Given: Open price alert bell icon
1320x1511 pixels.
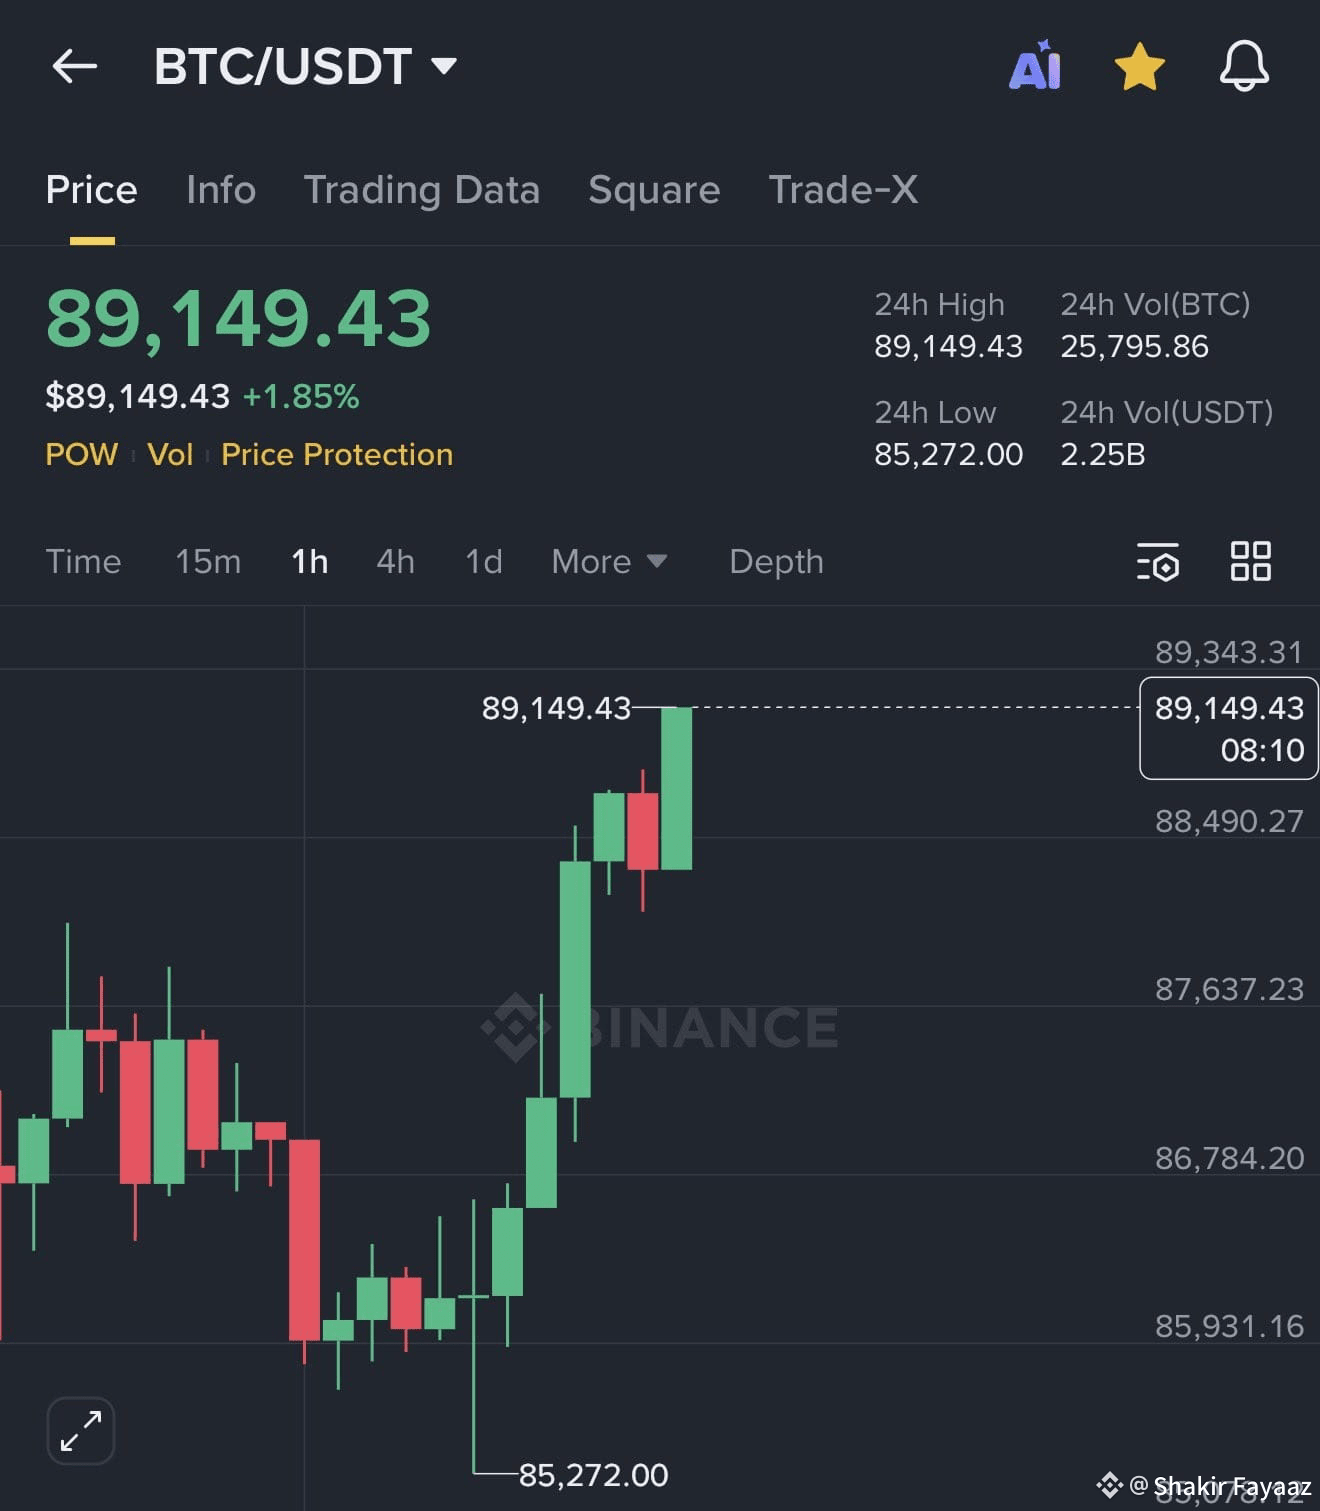Looking at the screenshot, I should tap(1244, 67).
